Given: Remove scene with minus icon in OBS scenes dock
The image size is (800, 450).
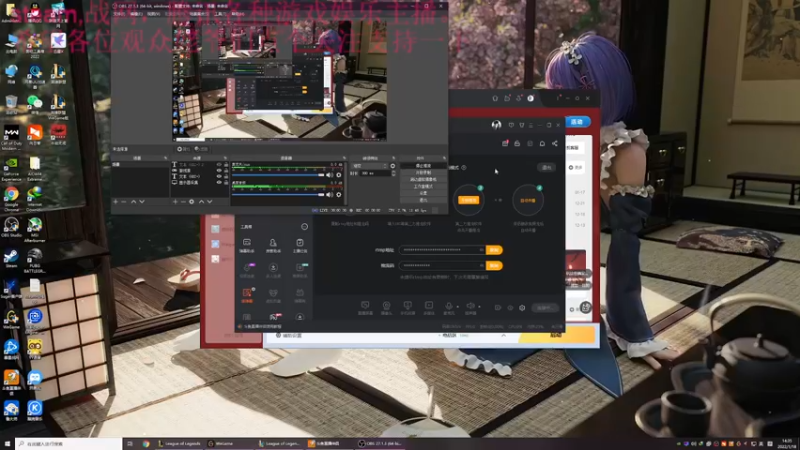Looking at the screenshot, I should [123, 202].
